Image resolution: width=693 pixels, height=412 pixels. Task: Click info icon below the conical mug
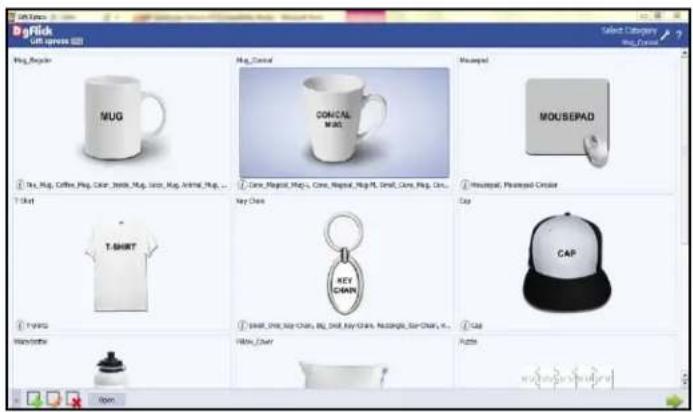(x=242, y=184)
